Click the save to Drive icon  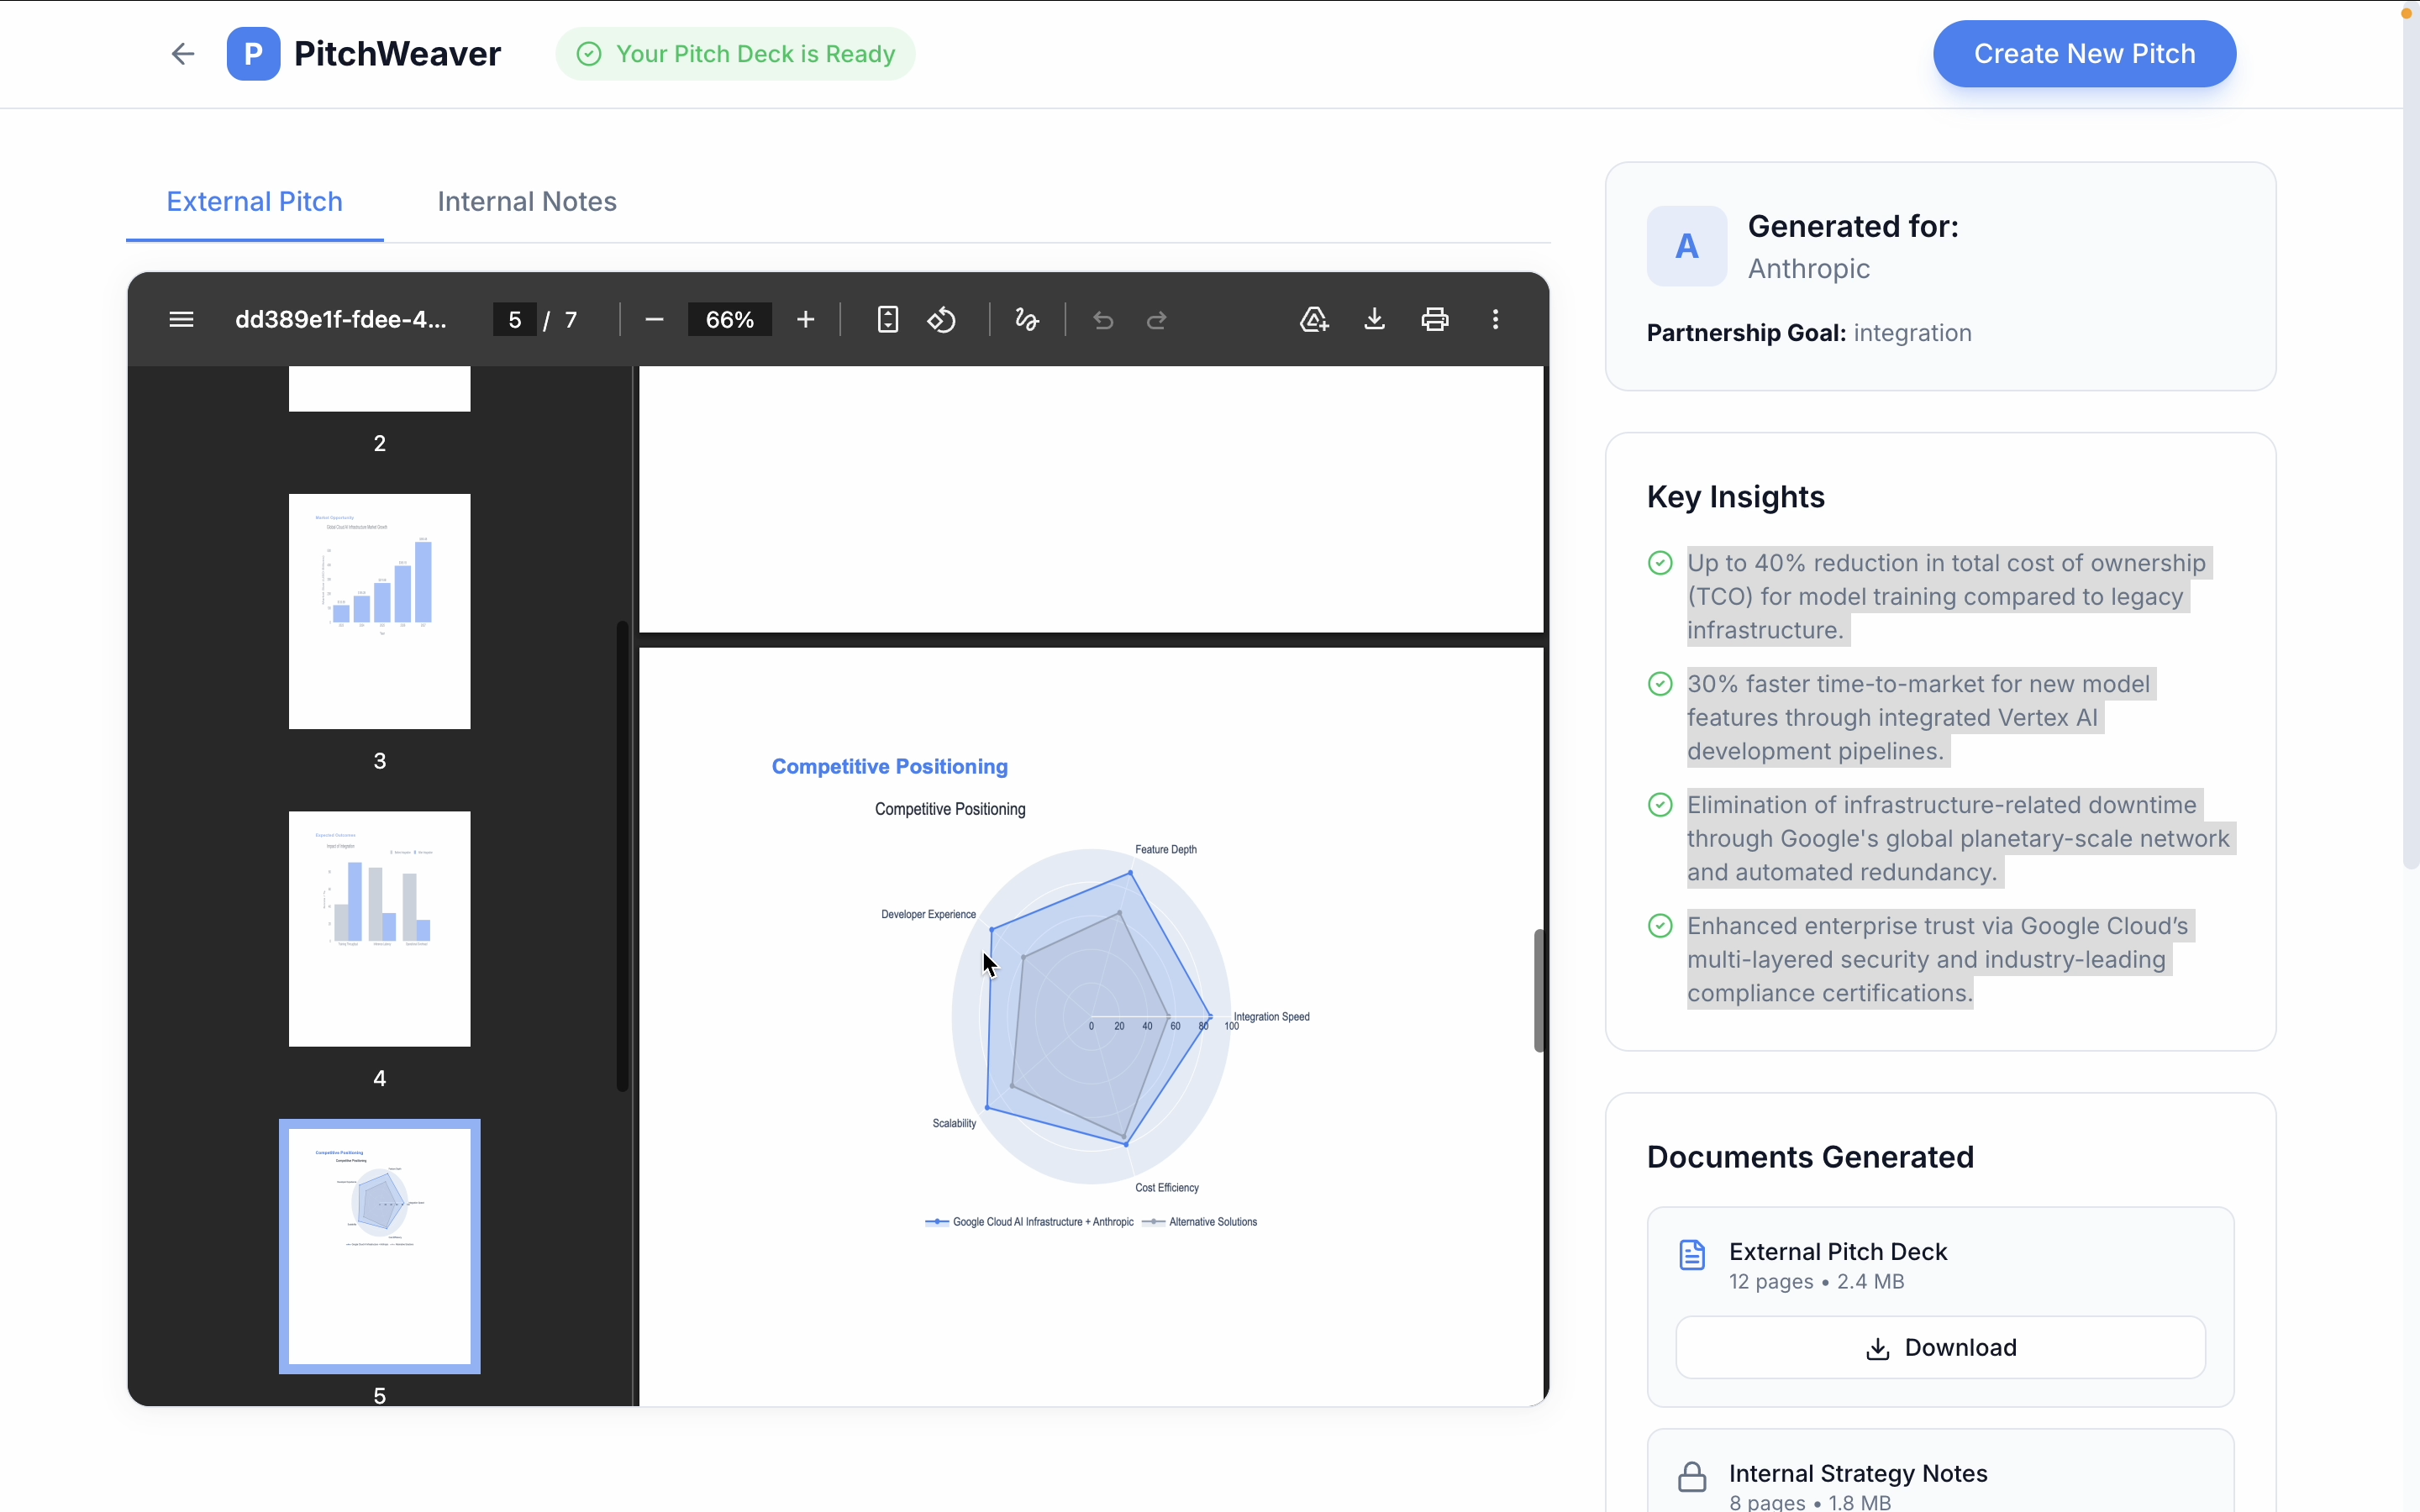(x=1313, y=320)
